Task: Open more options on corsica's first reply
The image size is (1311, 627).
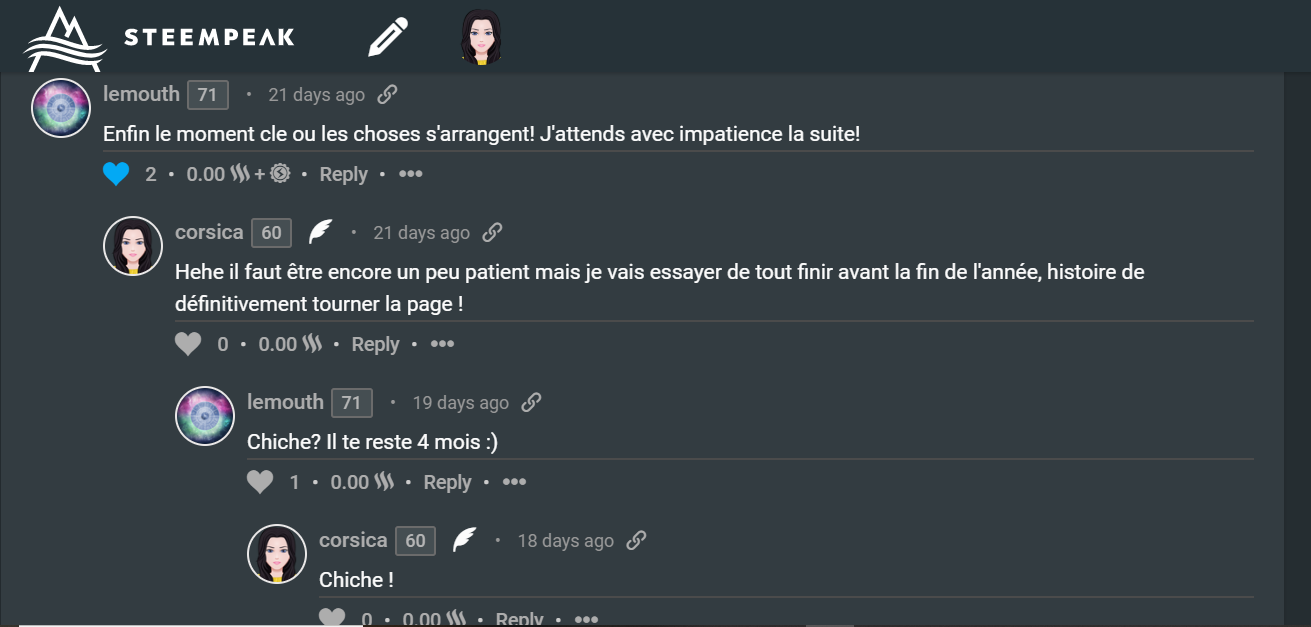Action: click(443, 344)
